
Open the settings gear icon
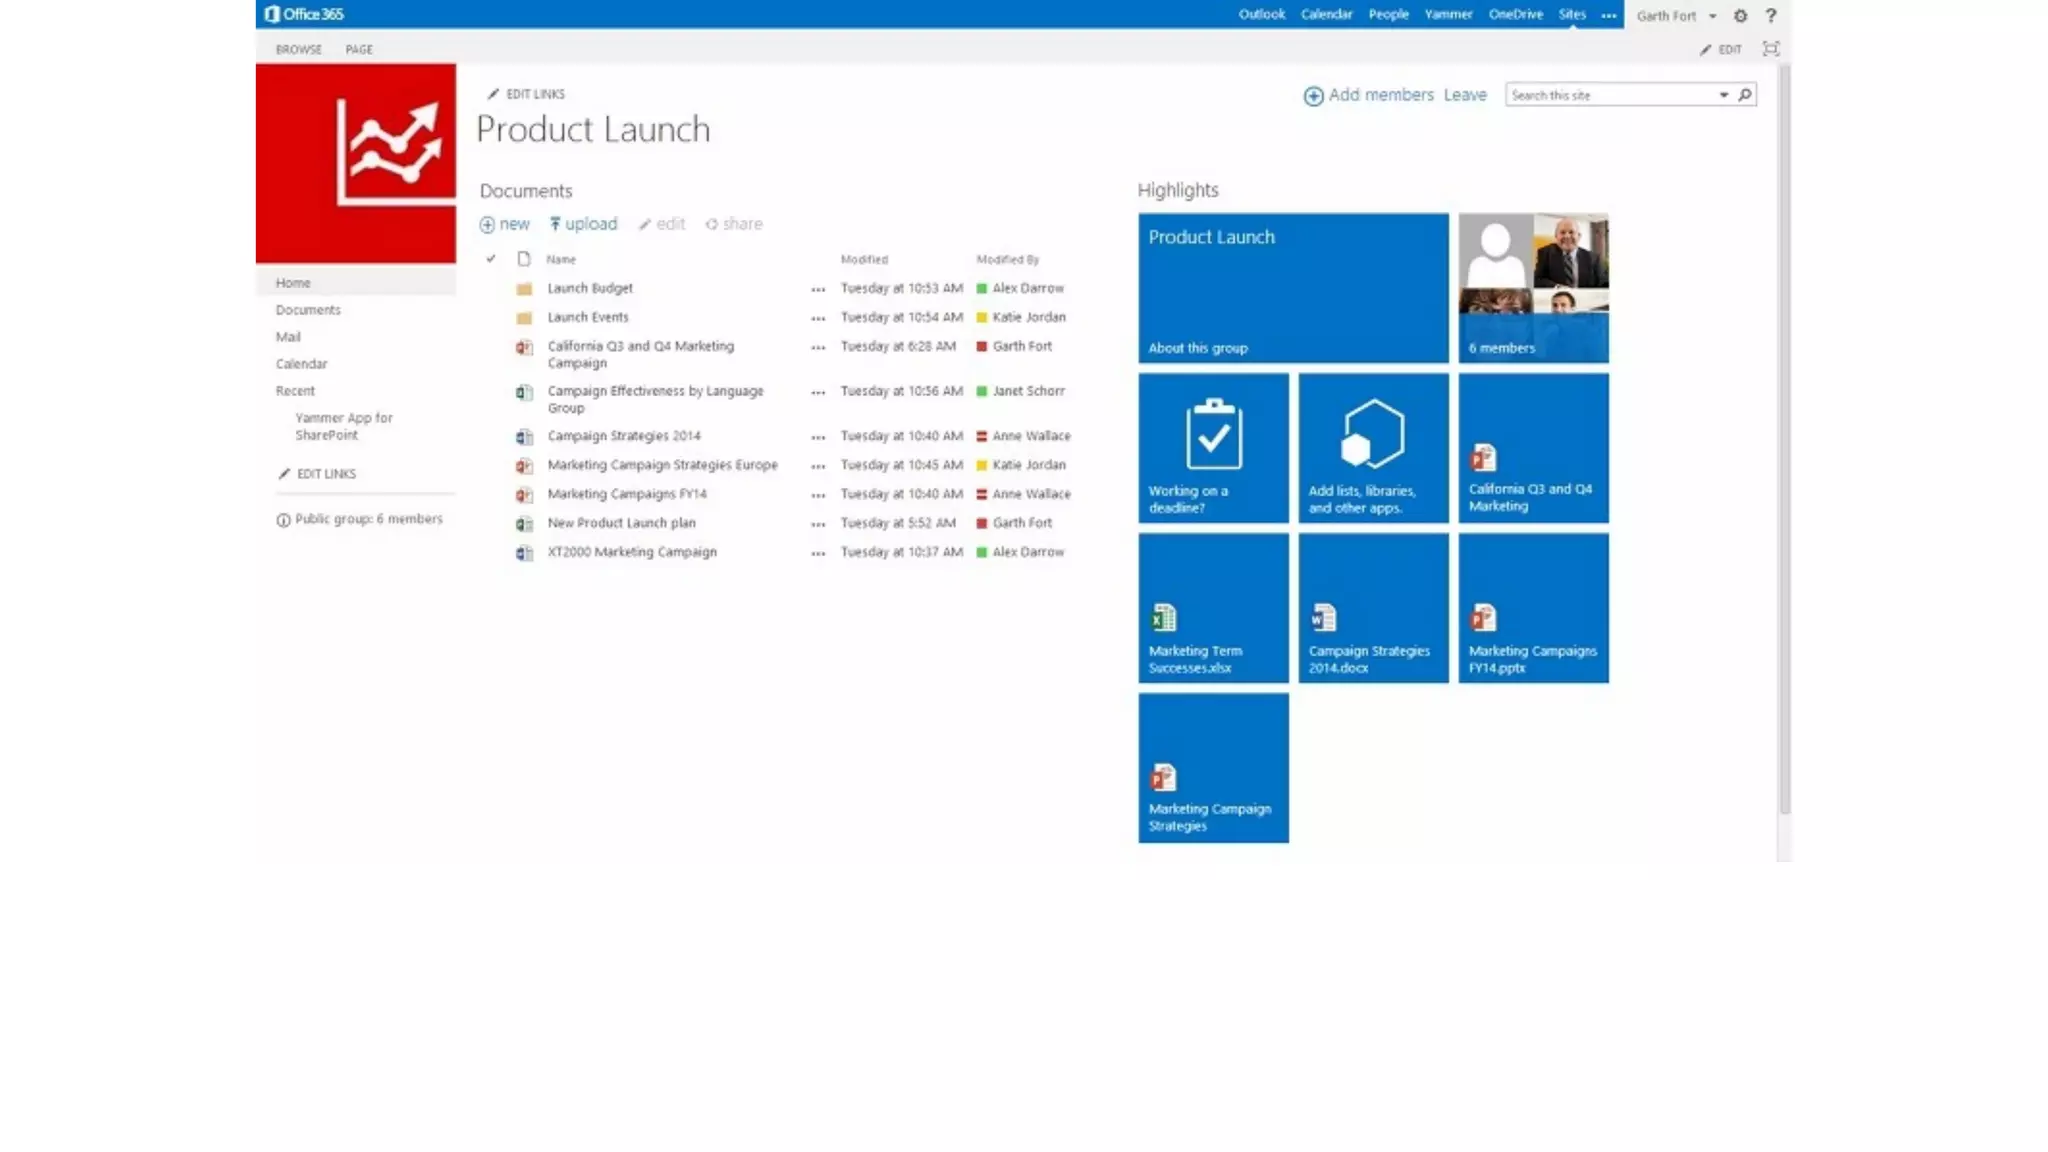point(1740,16)
